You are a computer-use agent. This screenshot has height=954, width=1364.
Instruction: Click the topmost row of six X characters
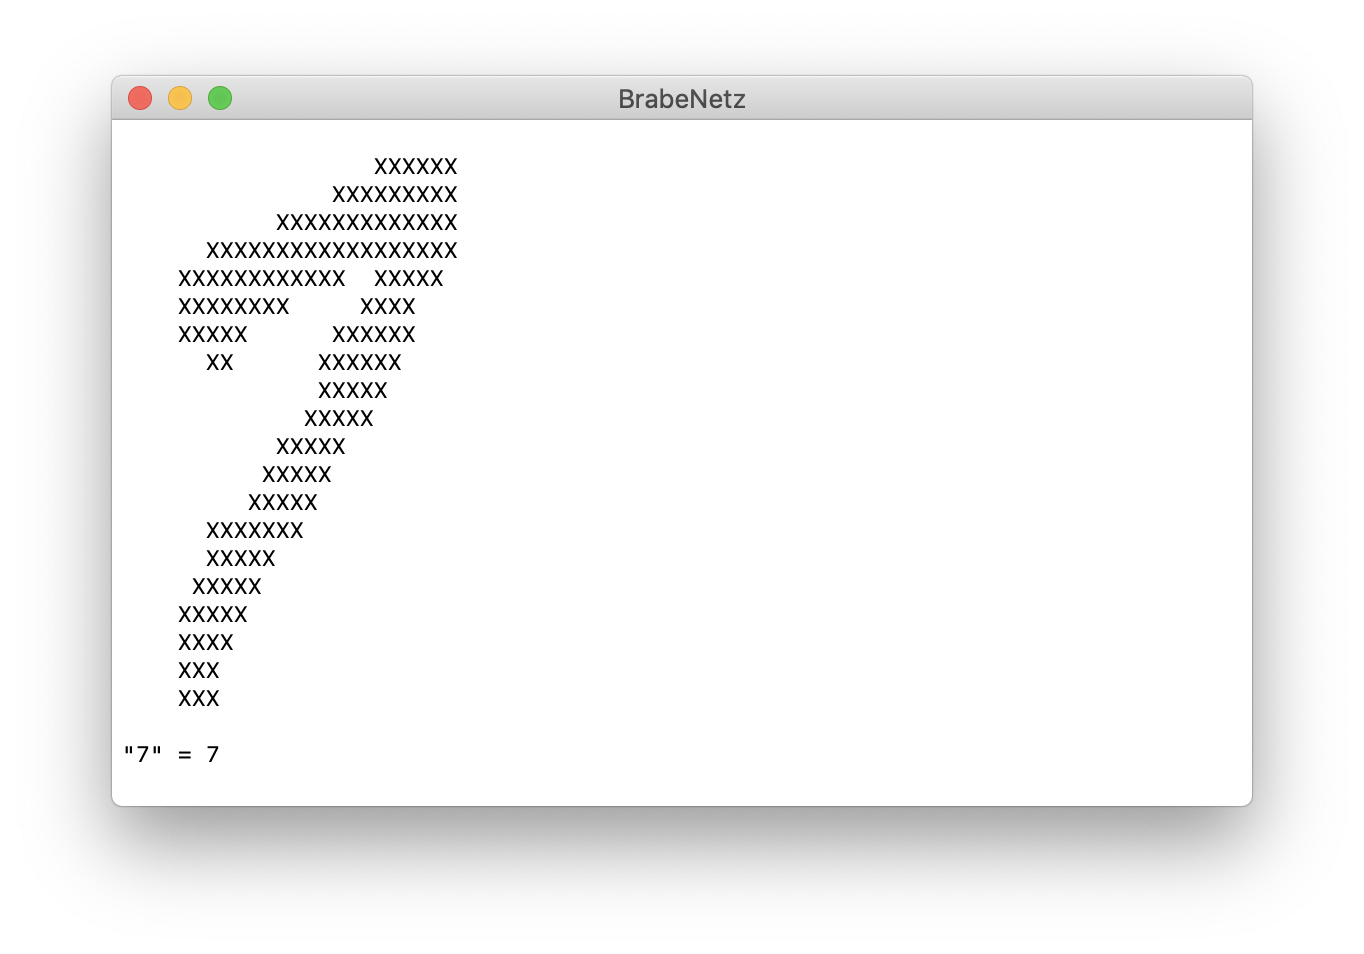[416, 166]
